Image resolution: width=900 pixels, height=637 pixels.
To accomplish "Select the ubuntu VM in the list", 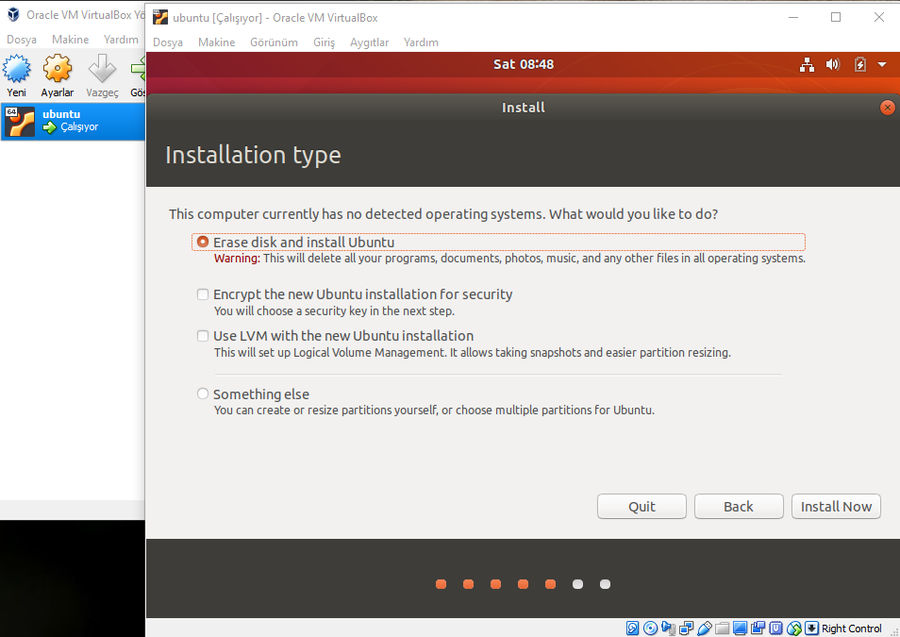I will pos(72,121).
